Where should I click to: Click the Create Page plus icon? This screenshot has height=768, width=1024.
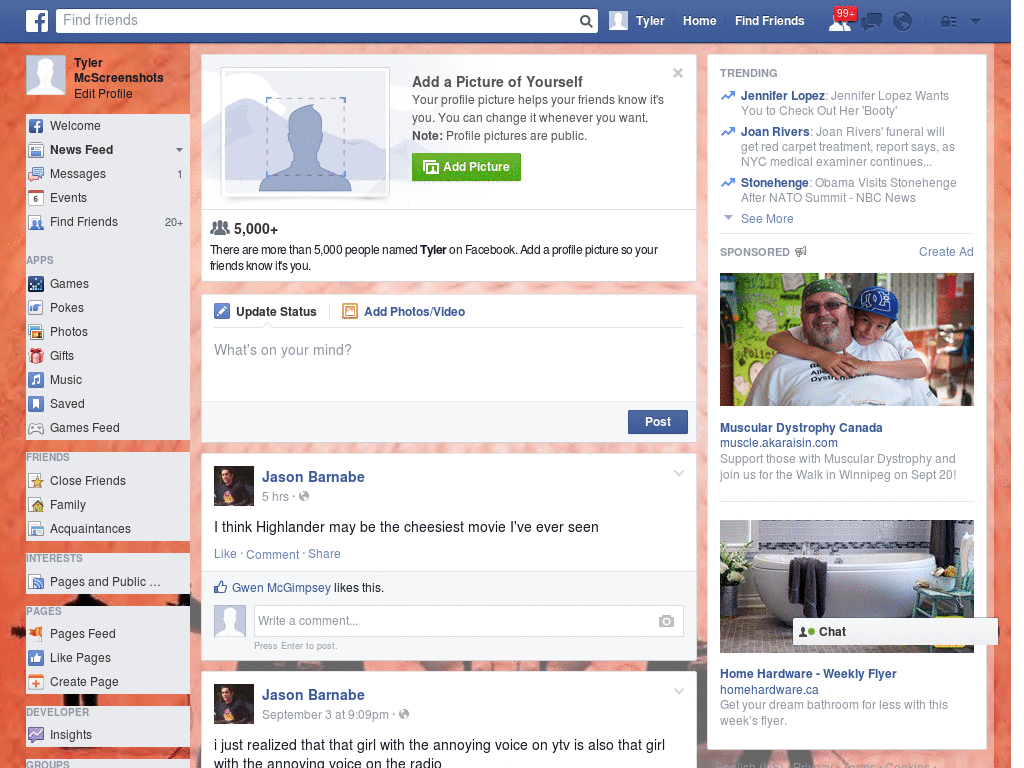click(36, 682)
